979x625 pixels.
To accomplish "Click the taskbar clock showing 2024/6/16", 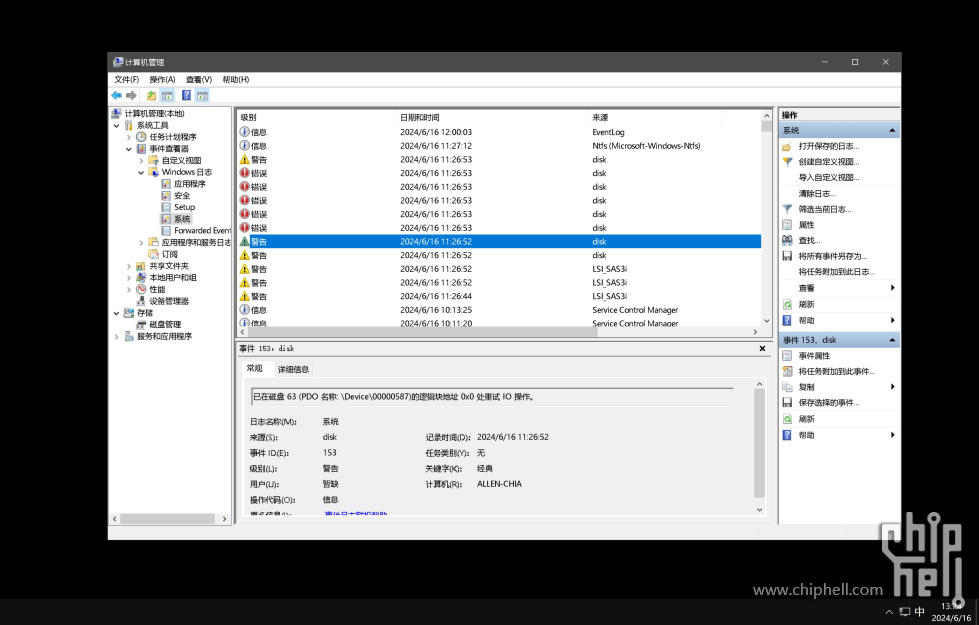I will tap(952, 612).
